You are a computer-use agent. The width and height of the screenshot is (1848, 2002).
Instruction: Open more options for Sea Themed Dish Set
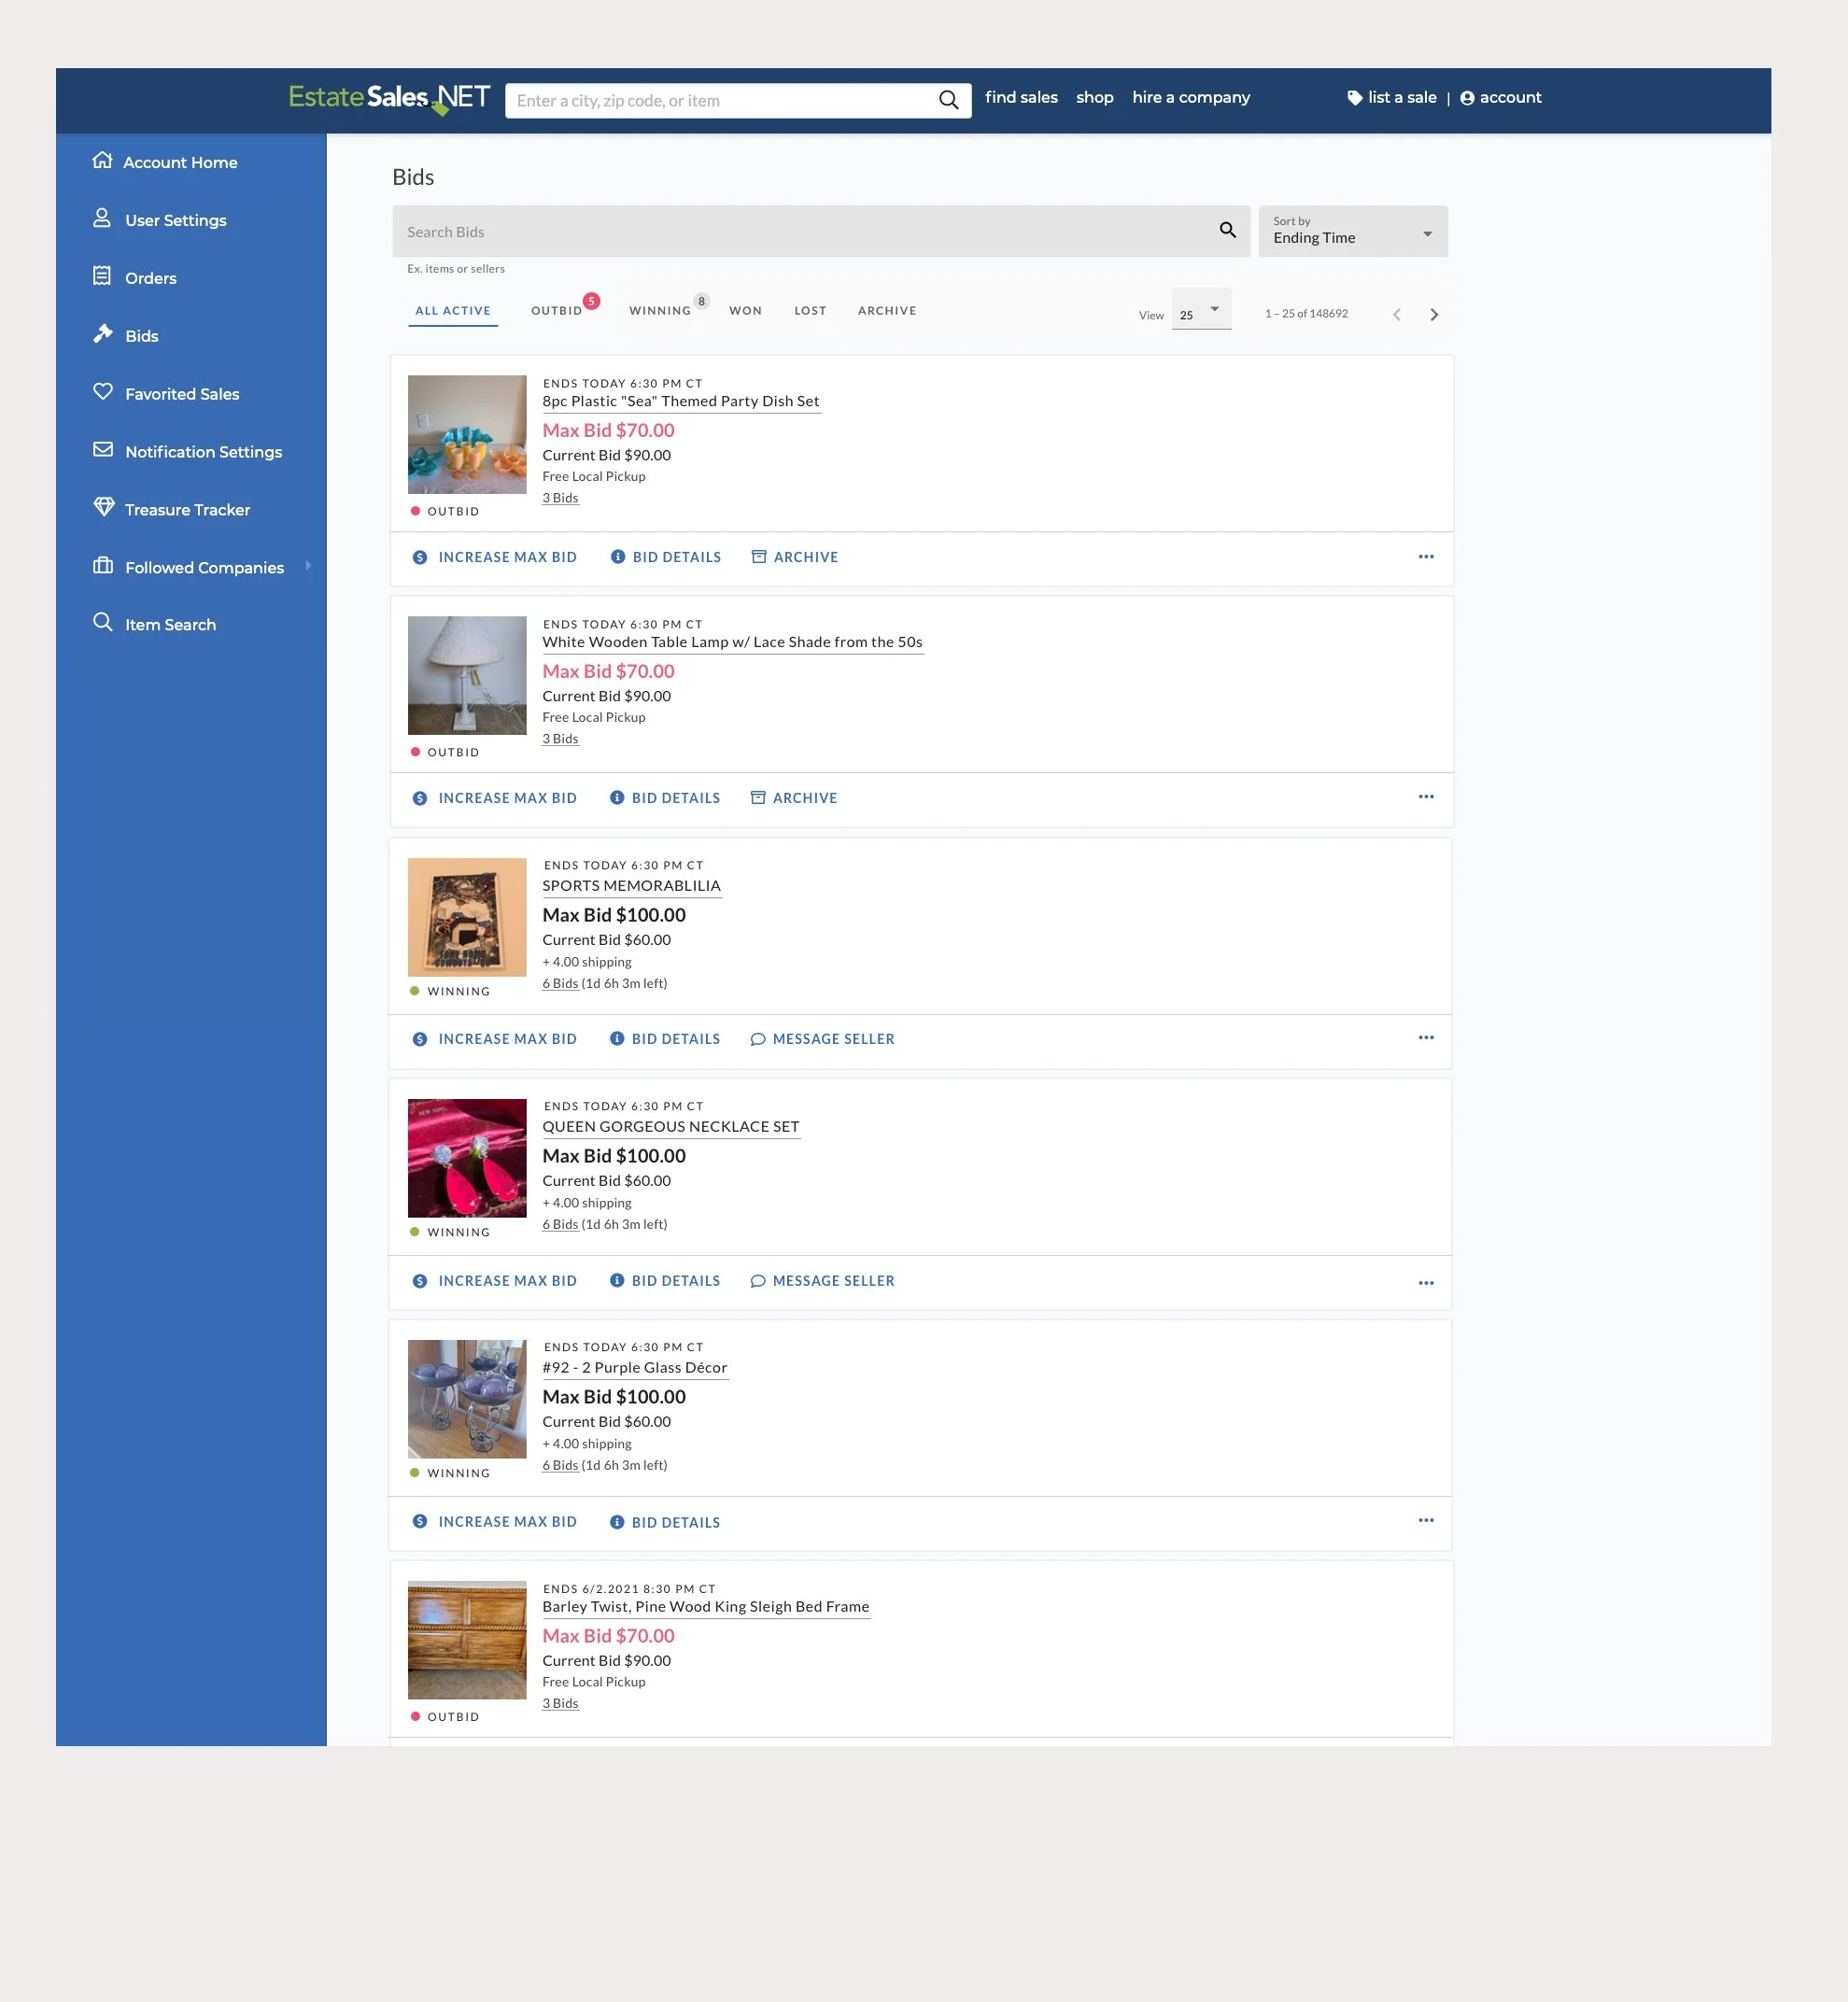pyautogui.click(x=1425, y=556)
